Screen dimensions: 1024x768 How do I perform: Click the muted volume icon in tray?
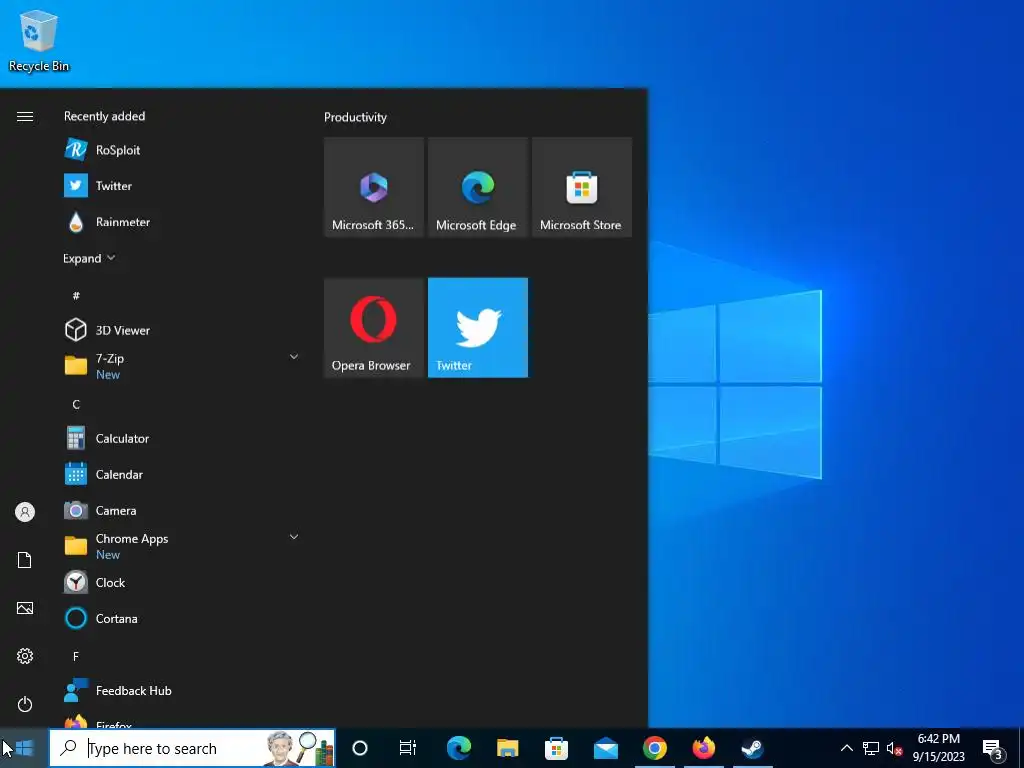pos(895,748)
